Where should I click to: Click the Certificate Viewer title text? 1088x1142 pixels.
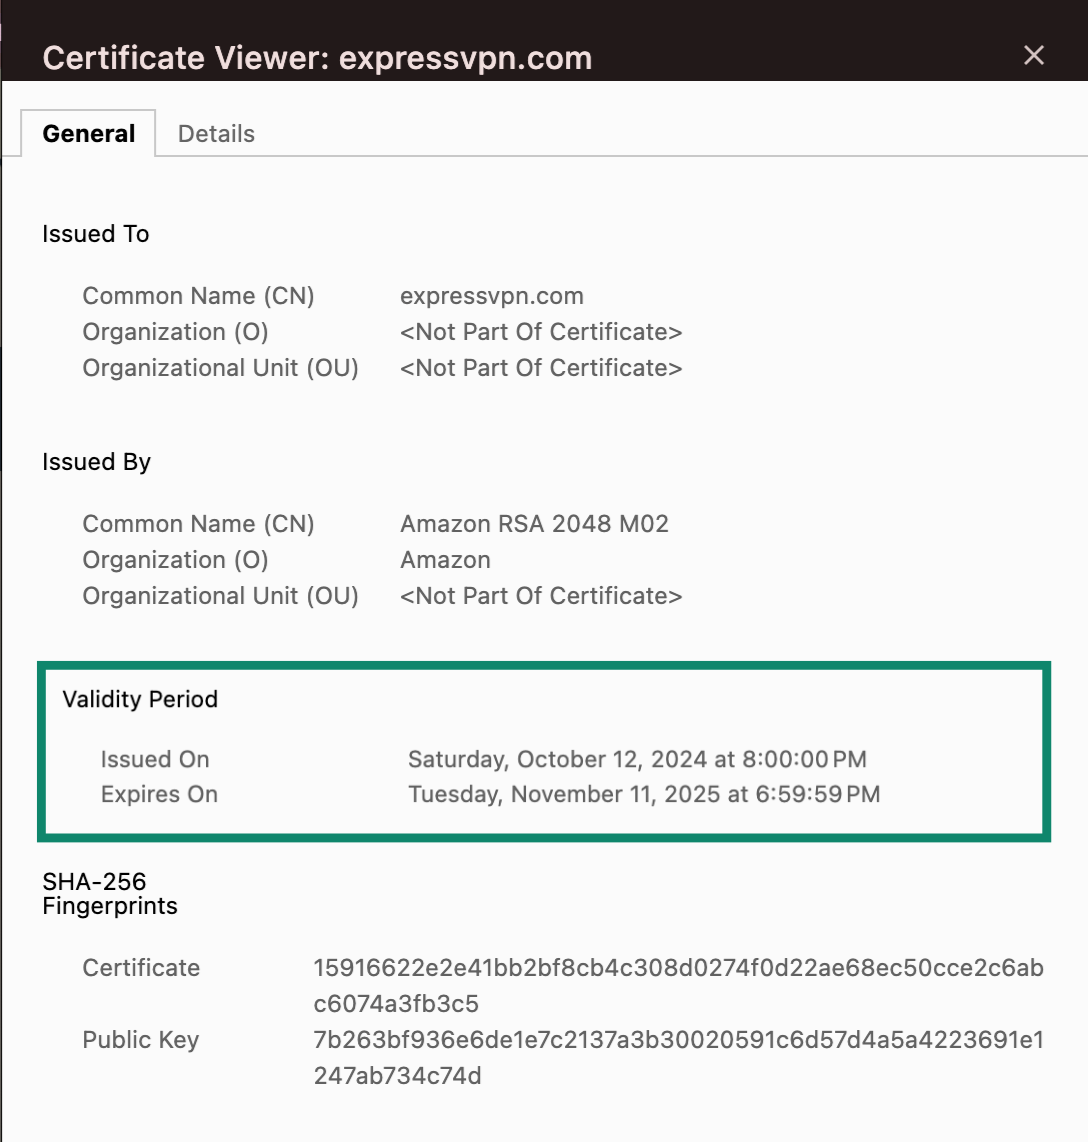point(316,57)
